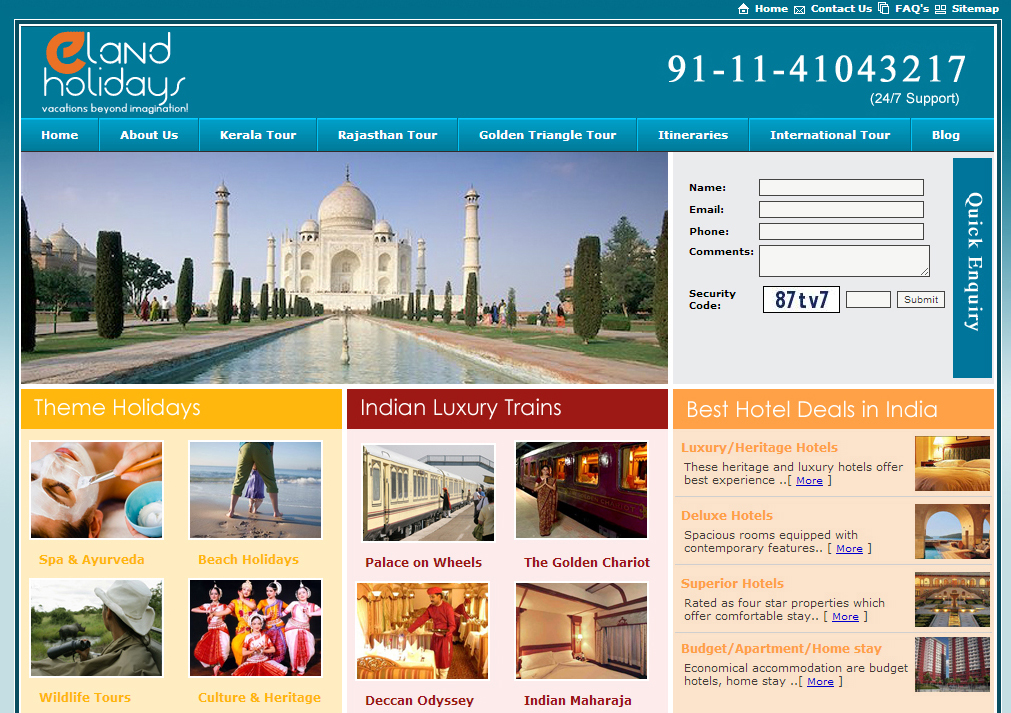Open the Blog navigation tab
Screen dimensions: 1011x713
[945, 135]
